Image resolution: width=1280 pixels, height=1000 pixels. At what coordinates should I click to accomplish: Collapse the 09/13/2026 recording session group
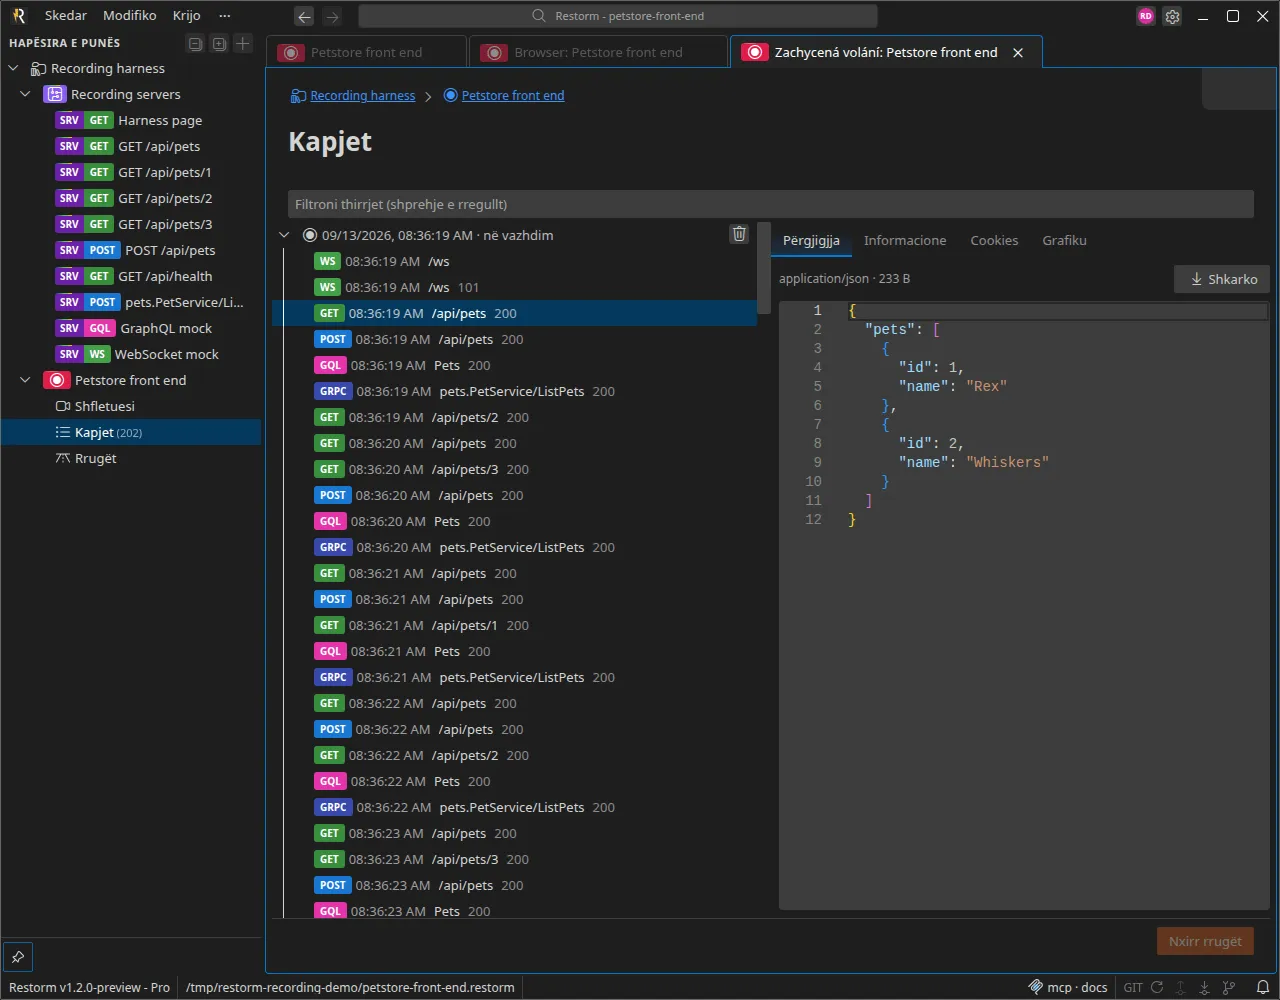pos(285,236)
